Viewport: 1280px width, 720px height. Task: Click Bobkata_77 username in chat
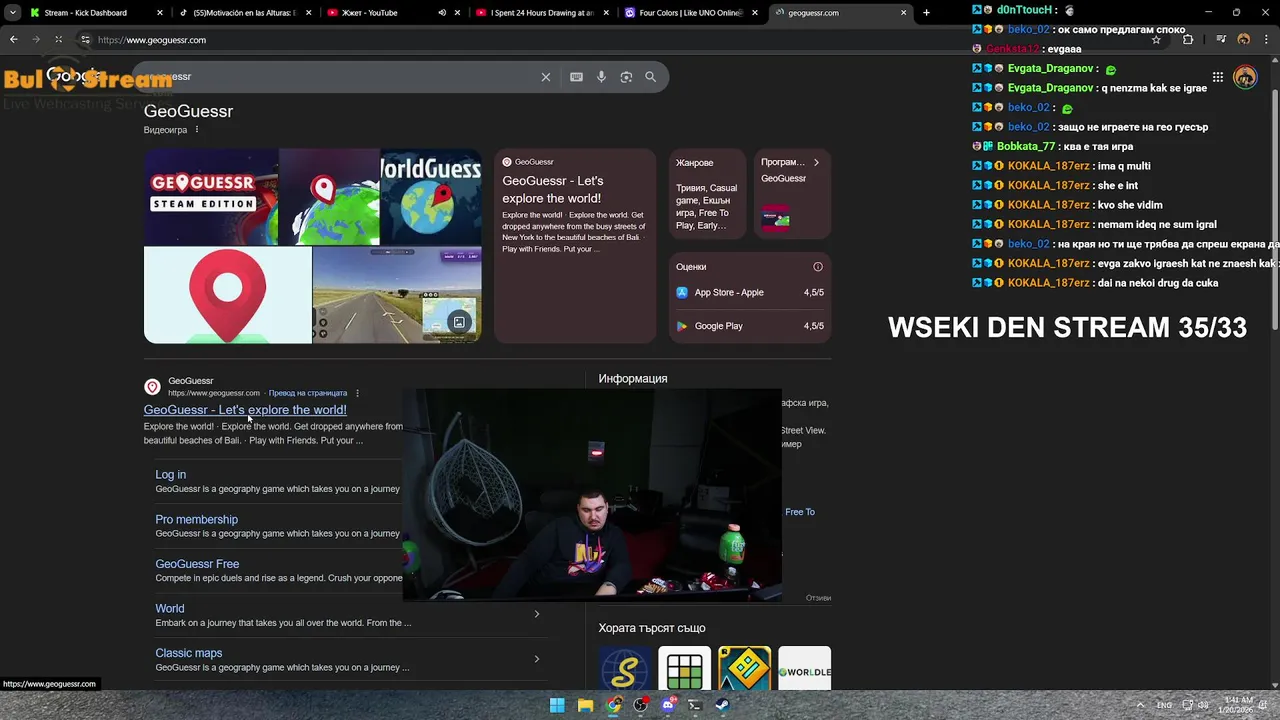click(1026, 146)
